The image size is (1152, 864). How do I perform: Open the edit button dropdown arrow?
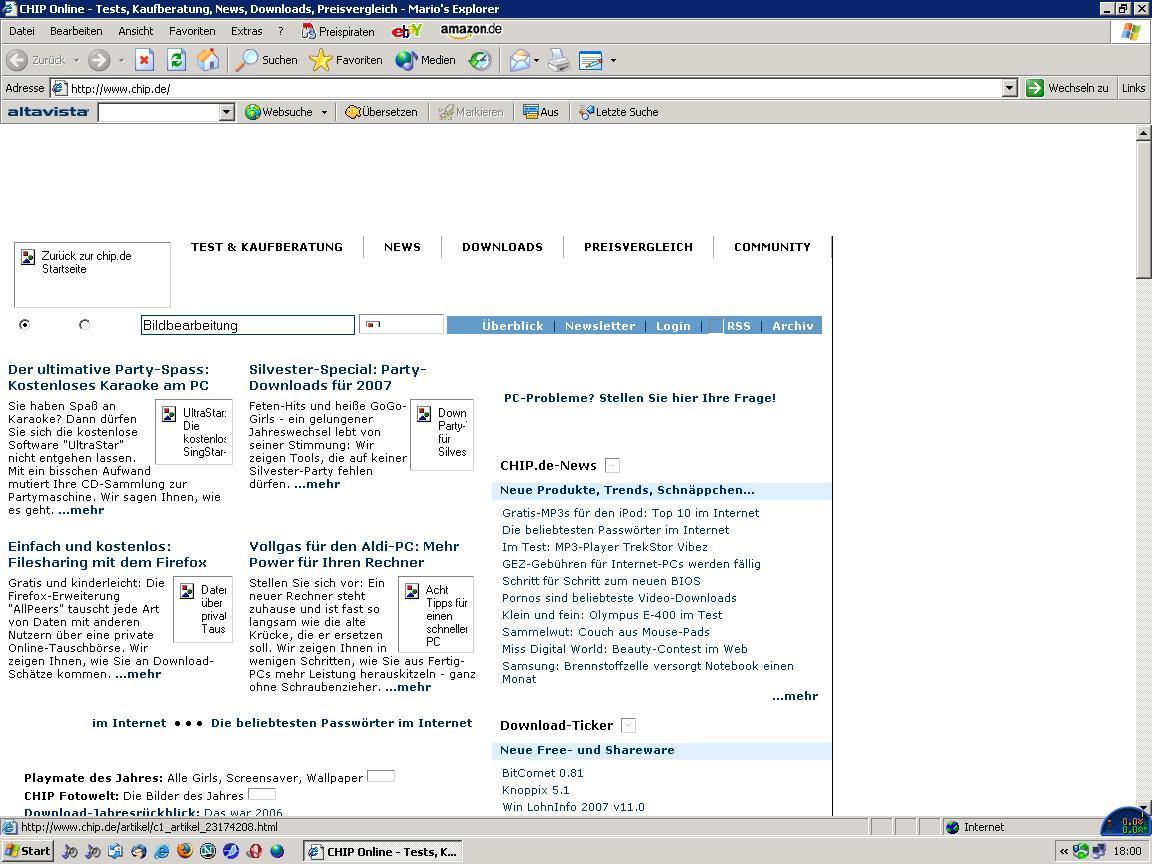pos(613,60)
